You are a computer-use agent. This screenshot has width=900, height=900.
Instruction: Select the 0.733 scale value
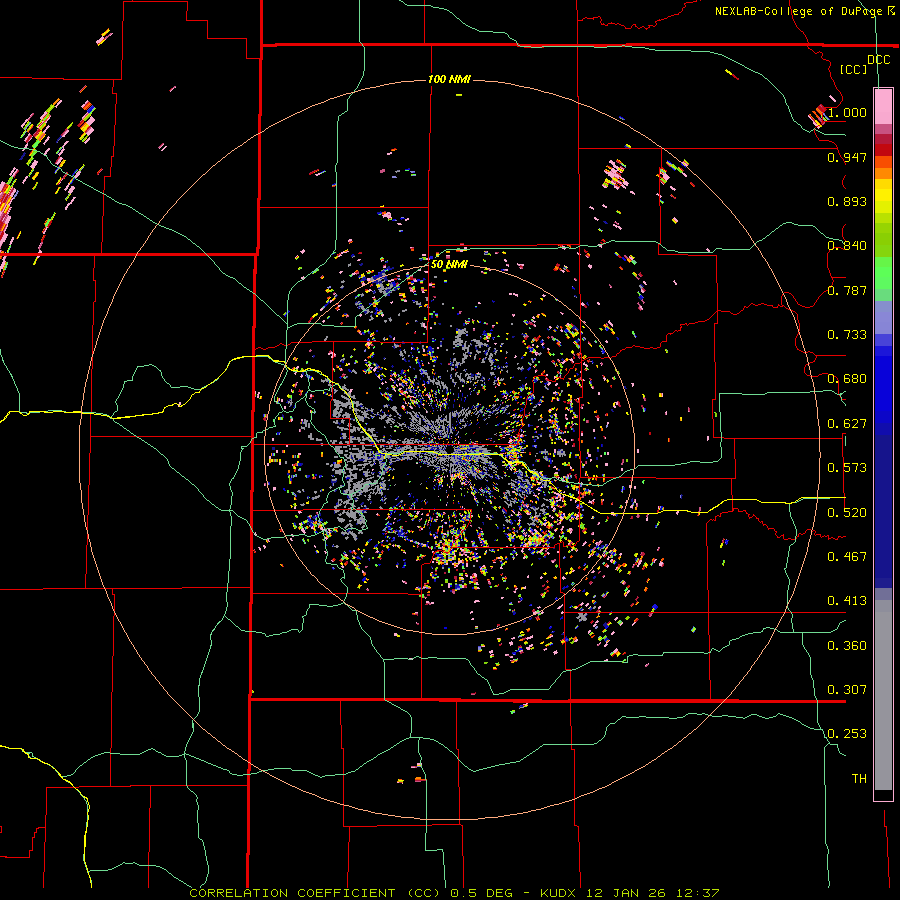click(847, 334)
